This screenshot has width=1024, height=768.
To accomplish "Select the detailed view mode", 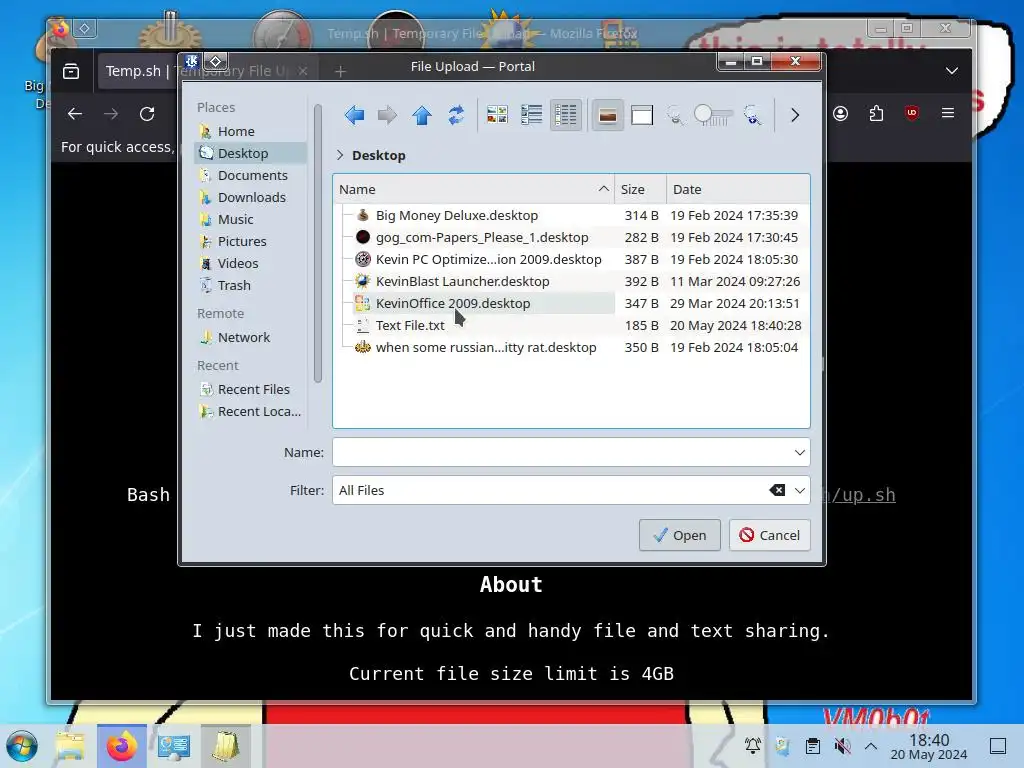I will (x=566, y=116).
